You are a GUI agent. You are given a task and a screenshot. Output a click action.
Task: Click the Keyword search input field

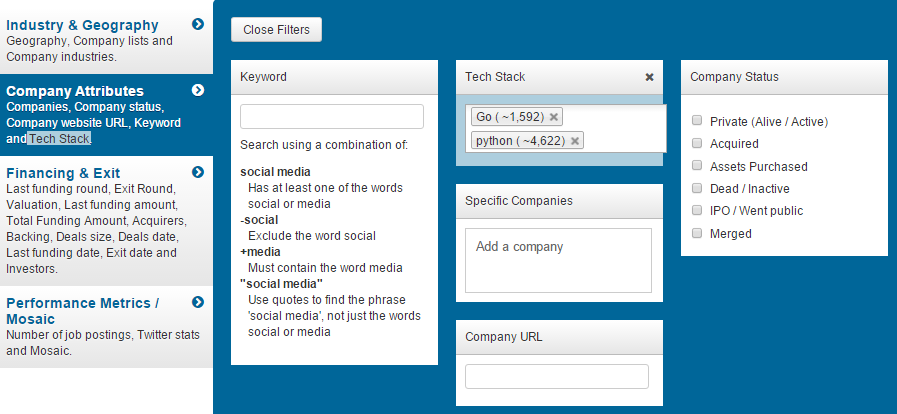point(332,116)
